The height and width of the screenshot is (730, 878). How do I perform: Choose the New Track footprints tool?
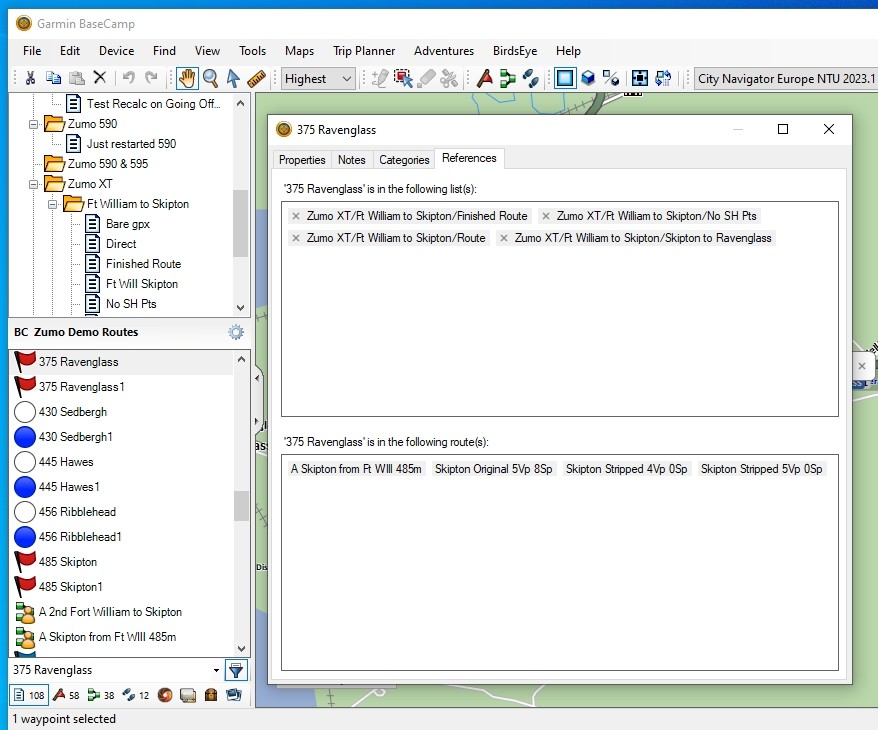pos(530,78)
